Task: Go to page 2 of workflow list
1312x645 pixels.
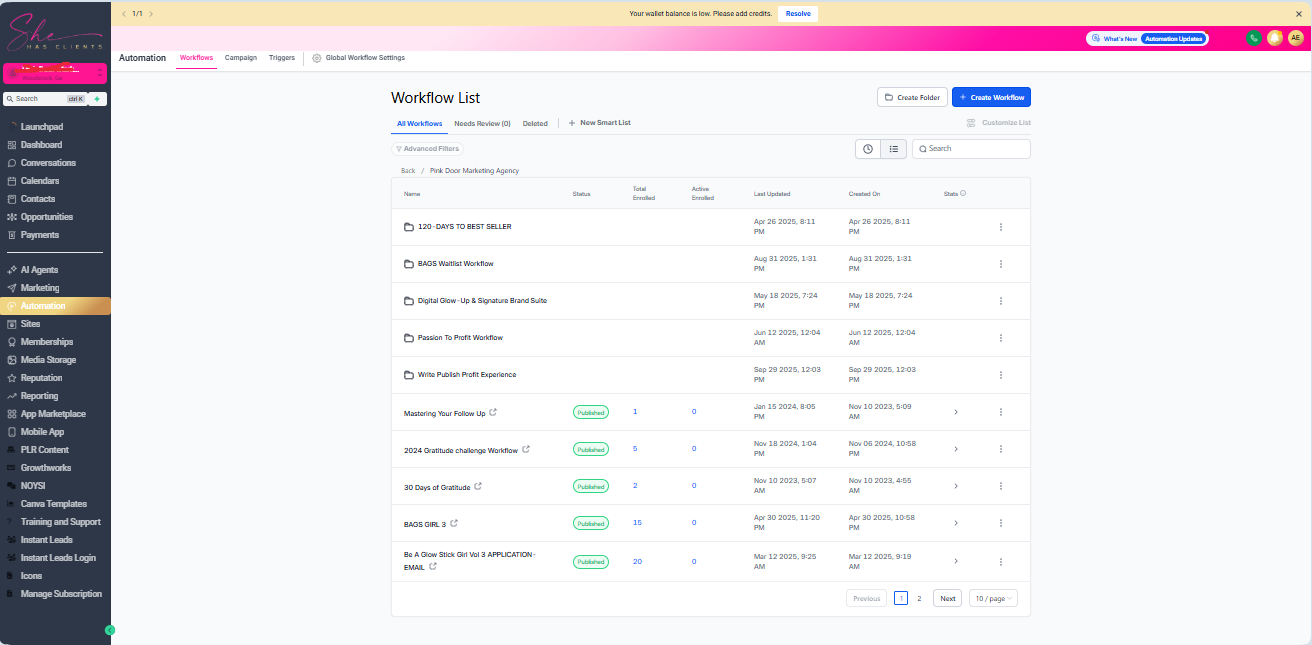Action: point(919,598)
